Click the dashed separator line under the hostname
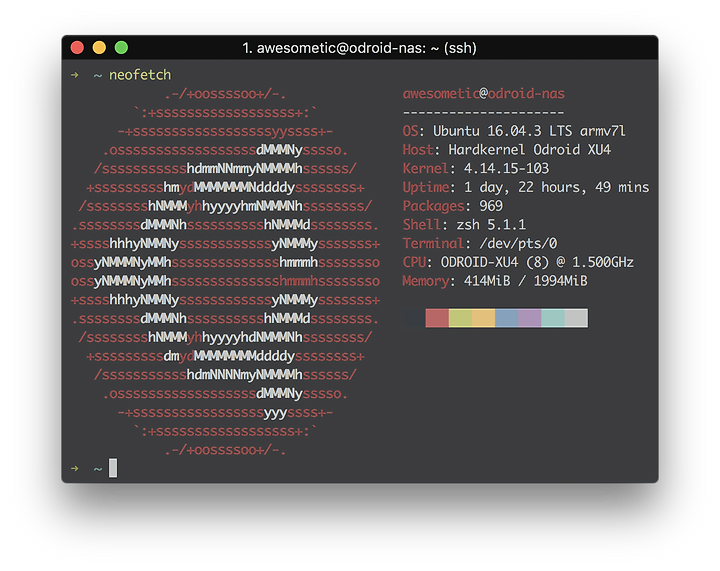720x571 pixels. 484,112
